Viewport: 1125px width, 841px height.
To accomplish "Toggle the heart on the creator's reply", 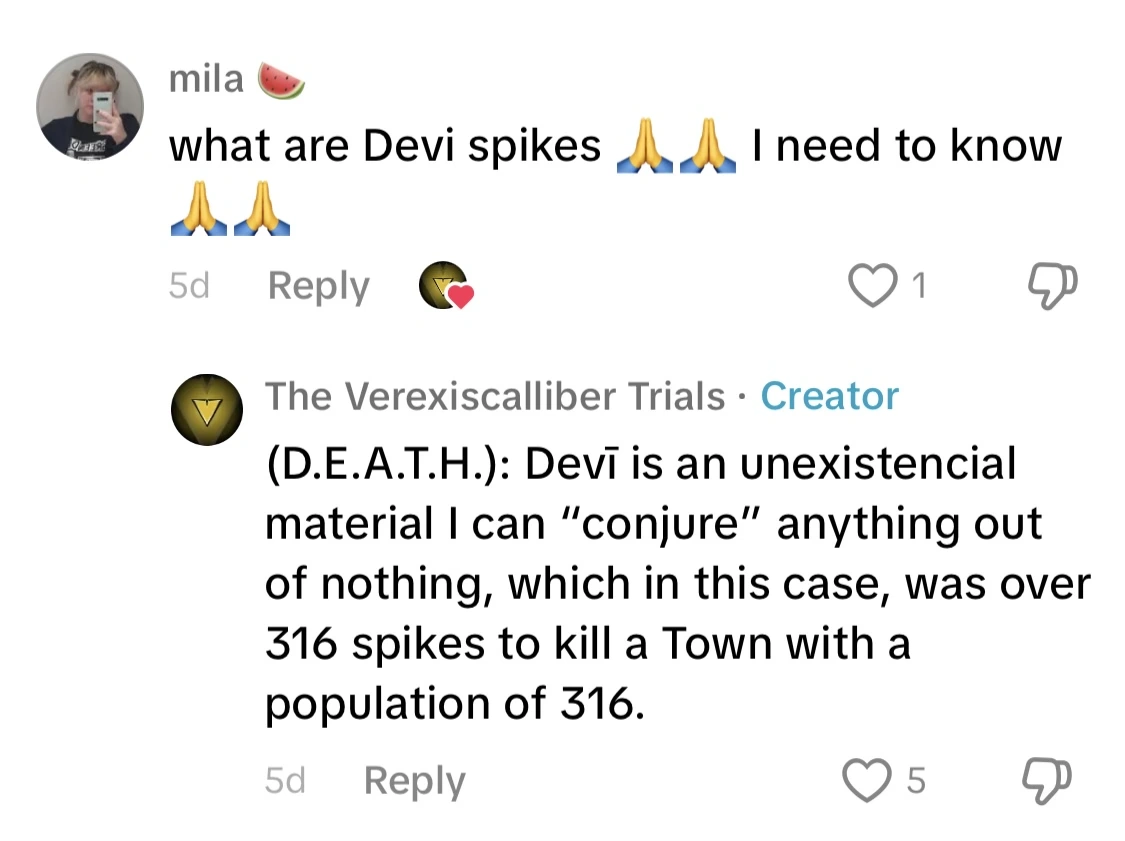I will 872,780.
